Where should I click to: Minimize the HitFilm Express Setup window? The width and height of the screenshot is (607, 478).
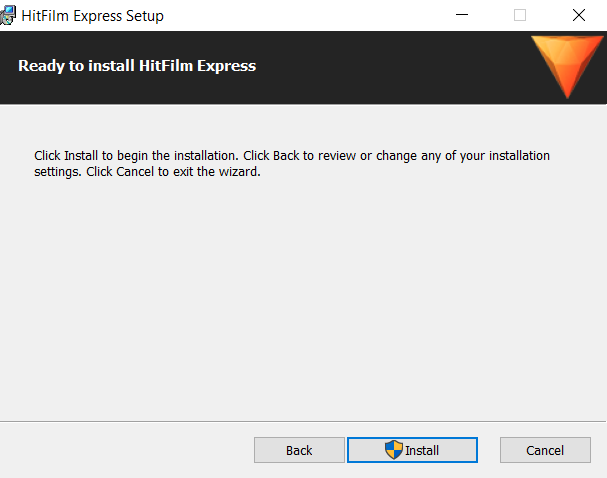tap(462, 15)
